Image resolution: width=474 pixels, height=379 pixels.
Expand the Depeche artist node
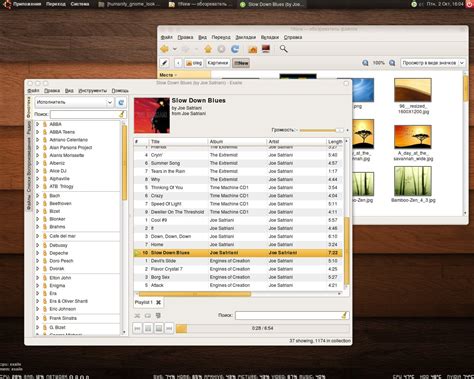point(38,253)
